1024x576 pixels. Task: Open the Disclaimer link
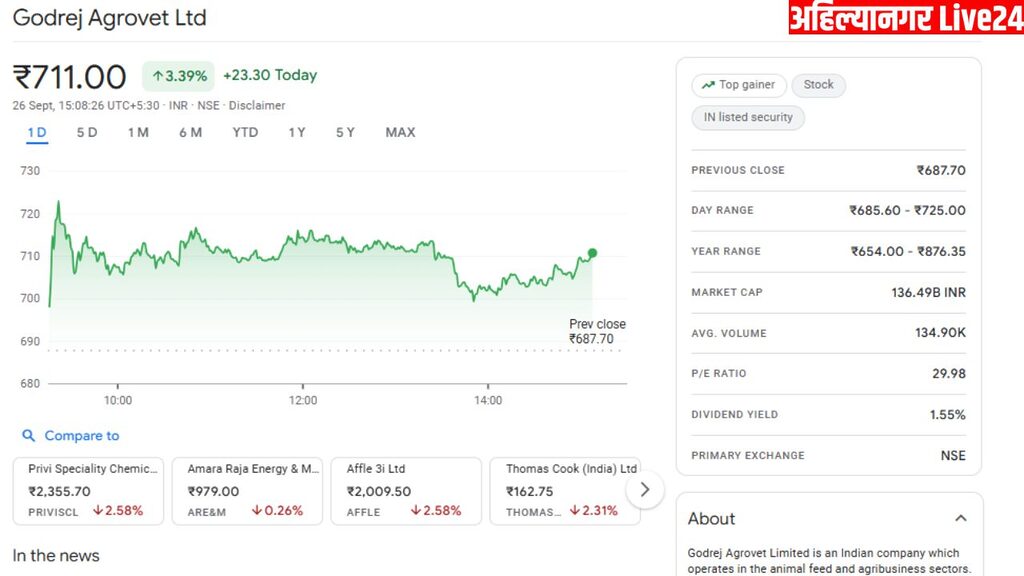pos(257,106)
